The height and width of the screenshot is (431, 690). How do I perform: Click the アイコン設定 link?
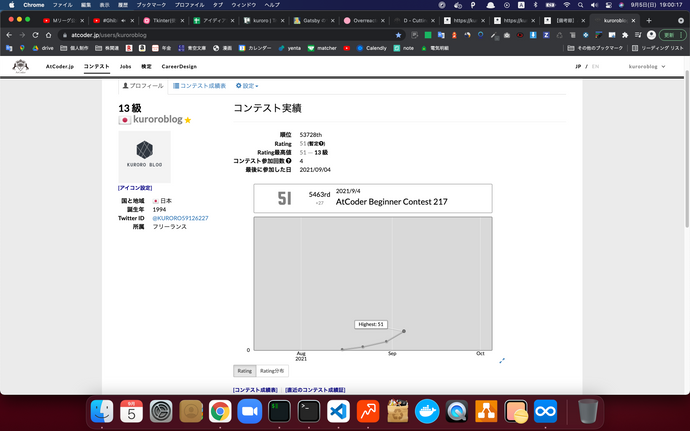tap(135, 188)
